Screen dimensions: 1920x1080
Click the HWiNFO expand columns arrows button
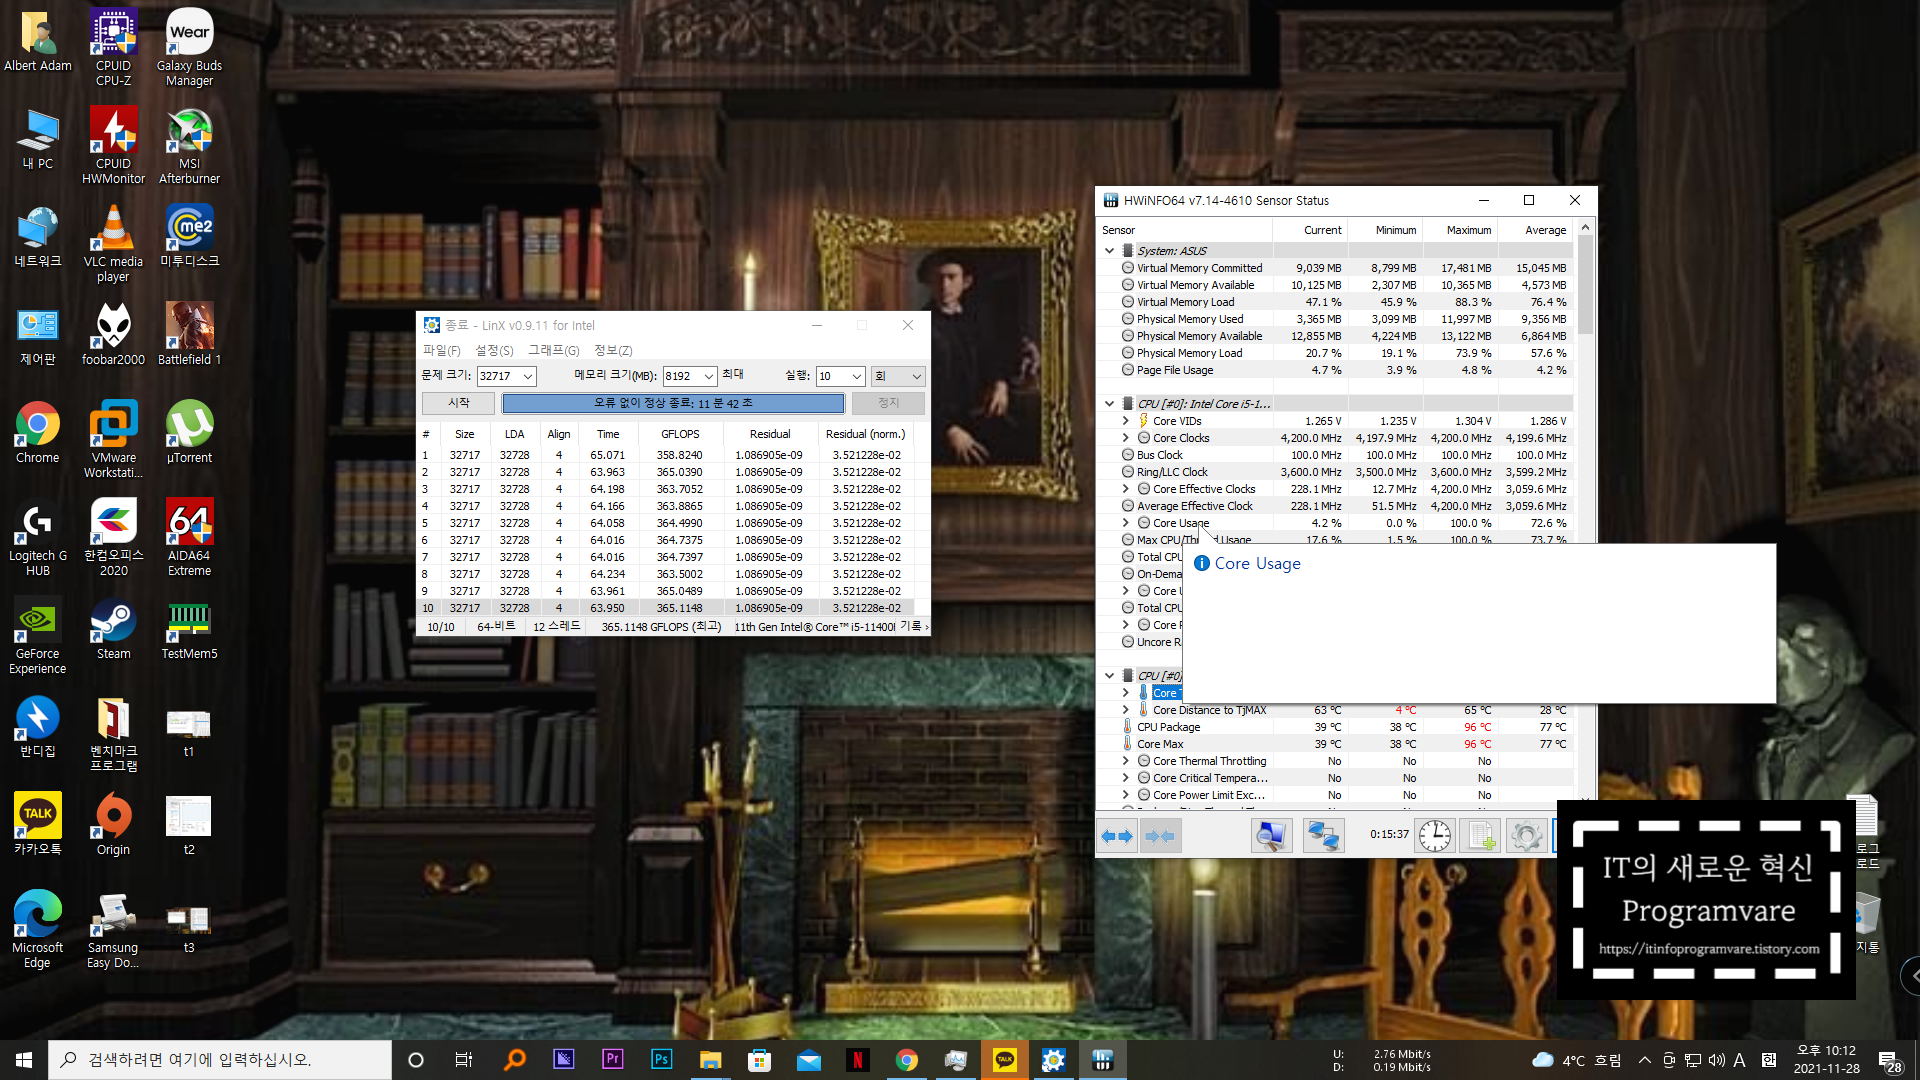click(1117, 836)
